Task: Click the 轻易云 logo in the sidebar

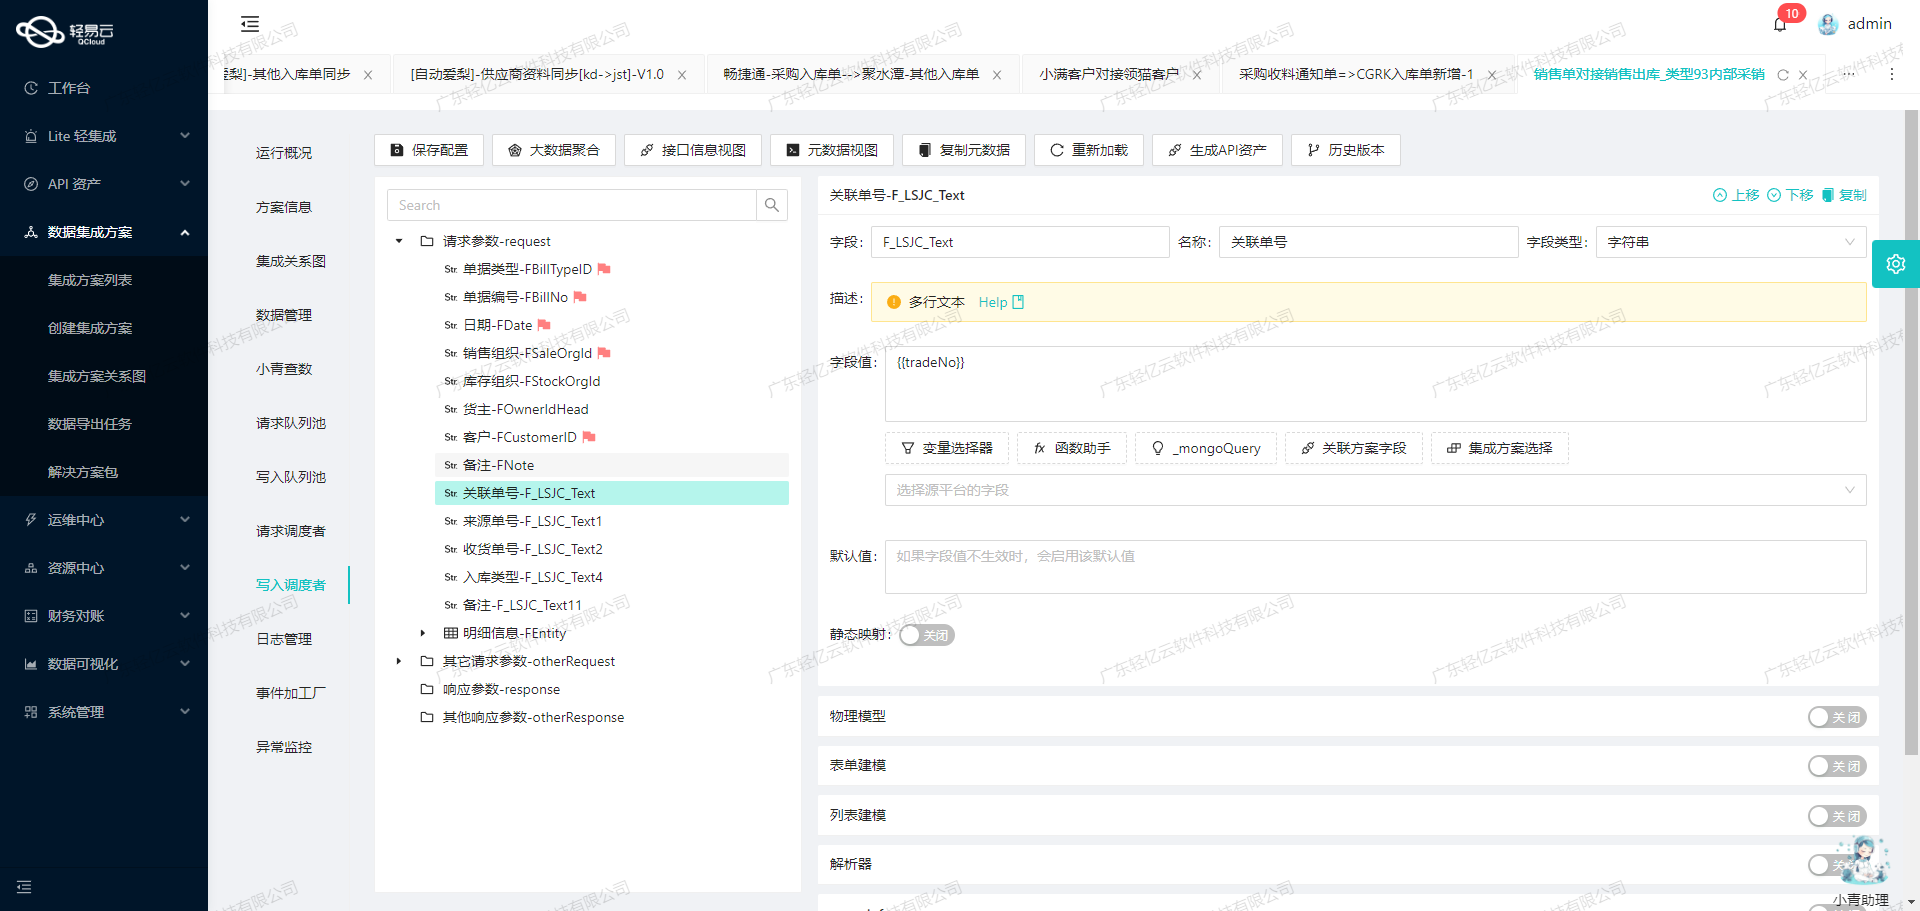Action: (66, 32)
